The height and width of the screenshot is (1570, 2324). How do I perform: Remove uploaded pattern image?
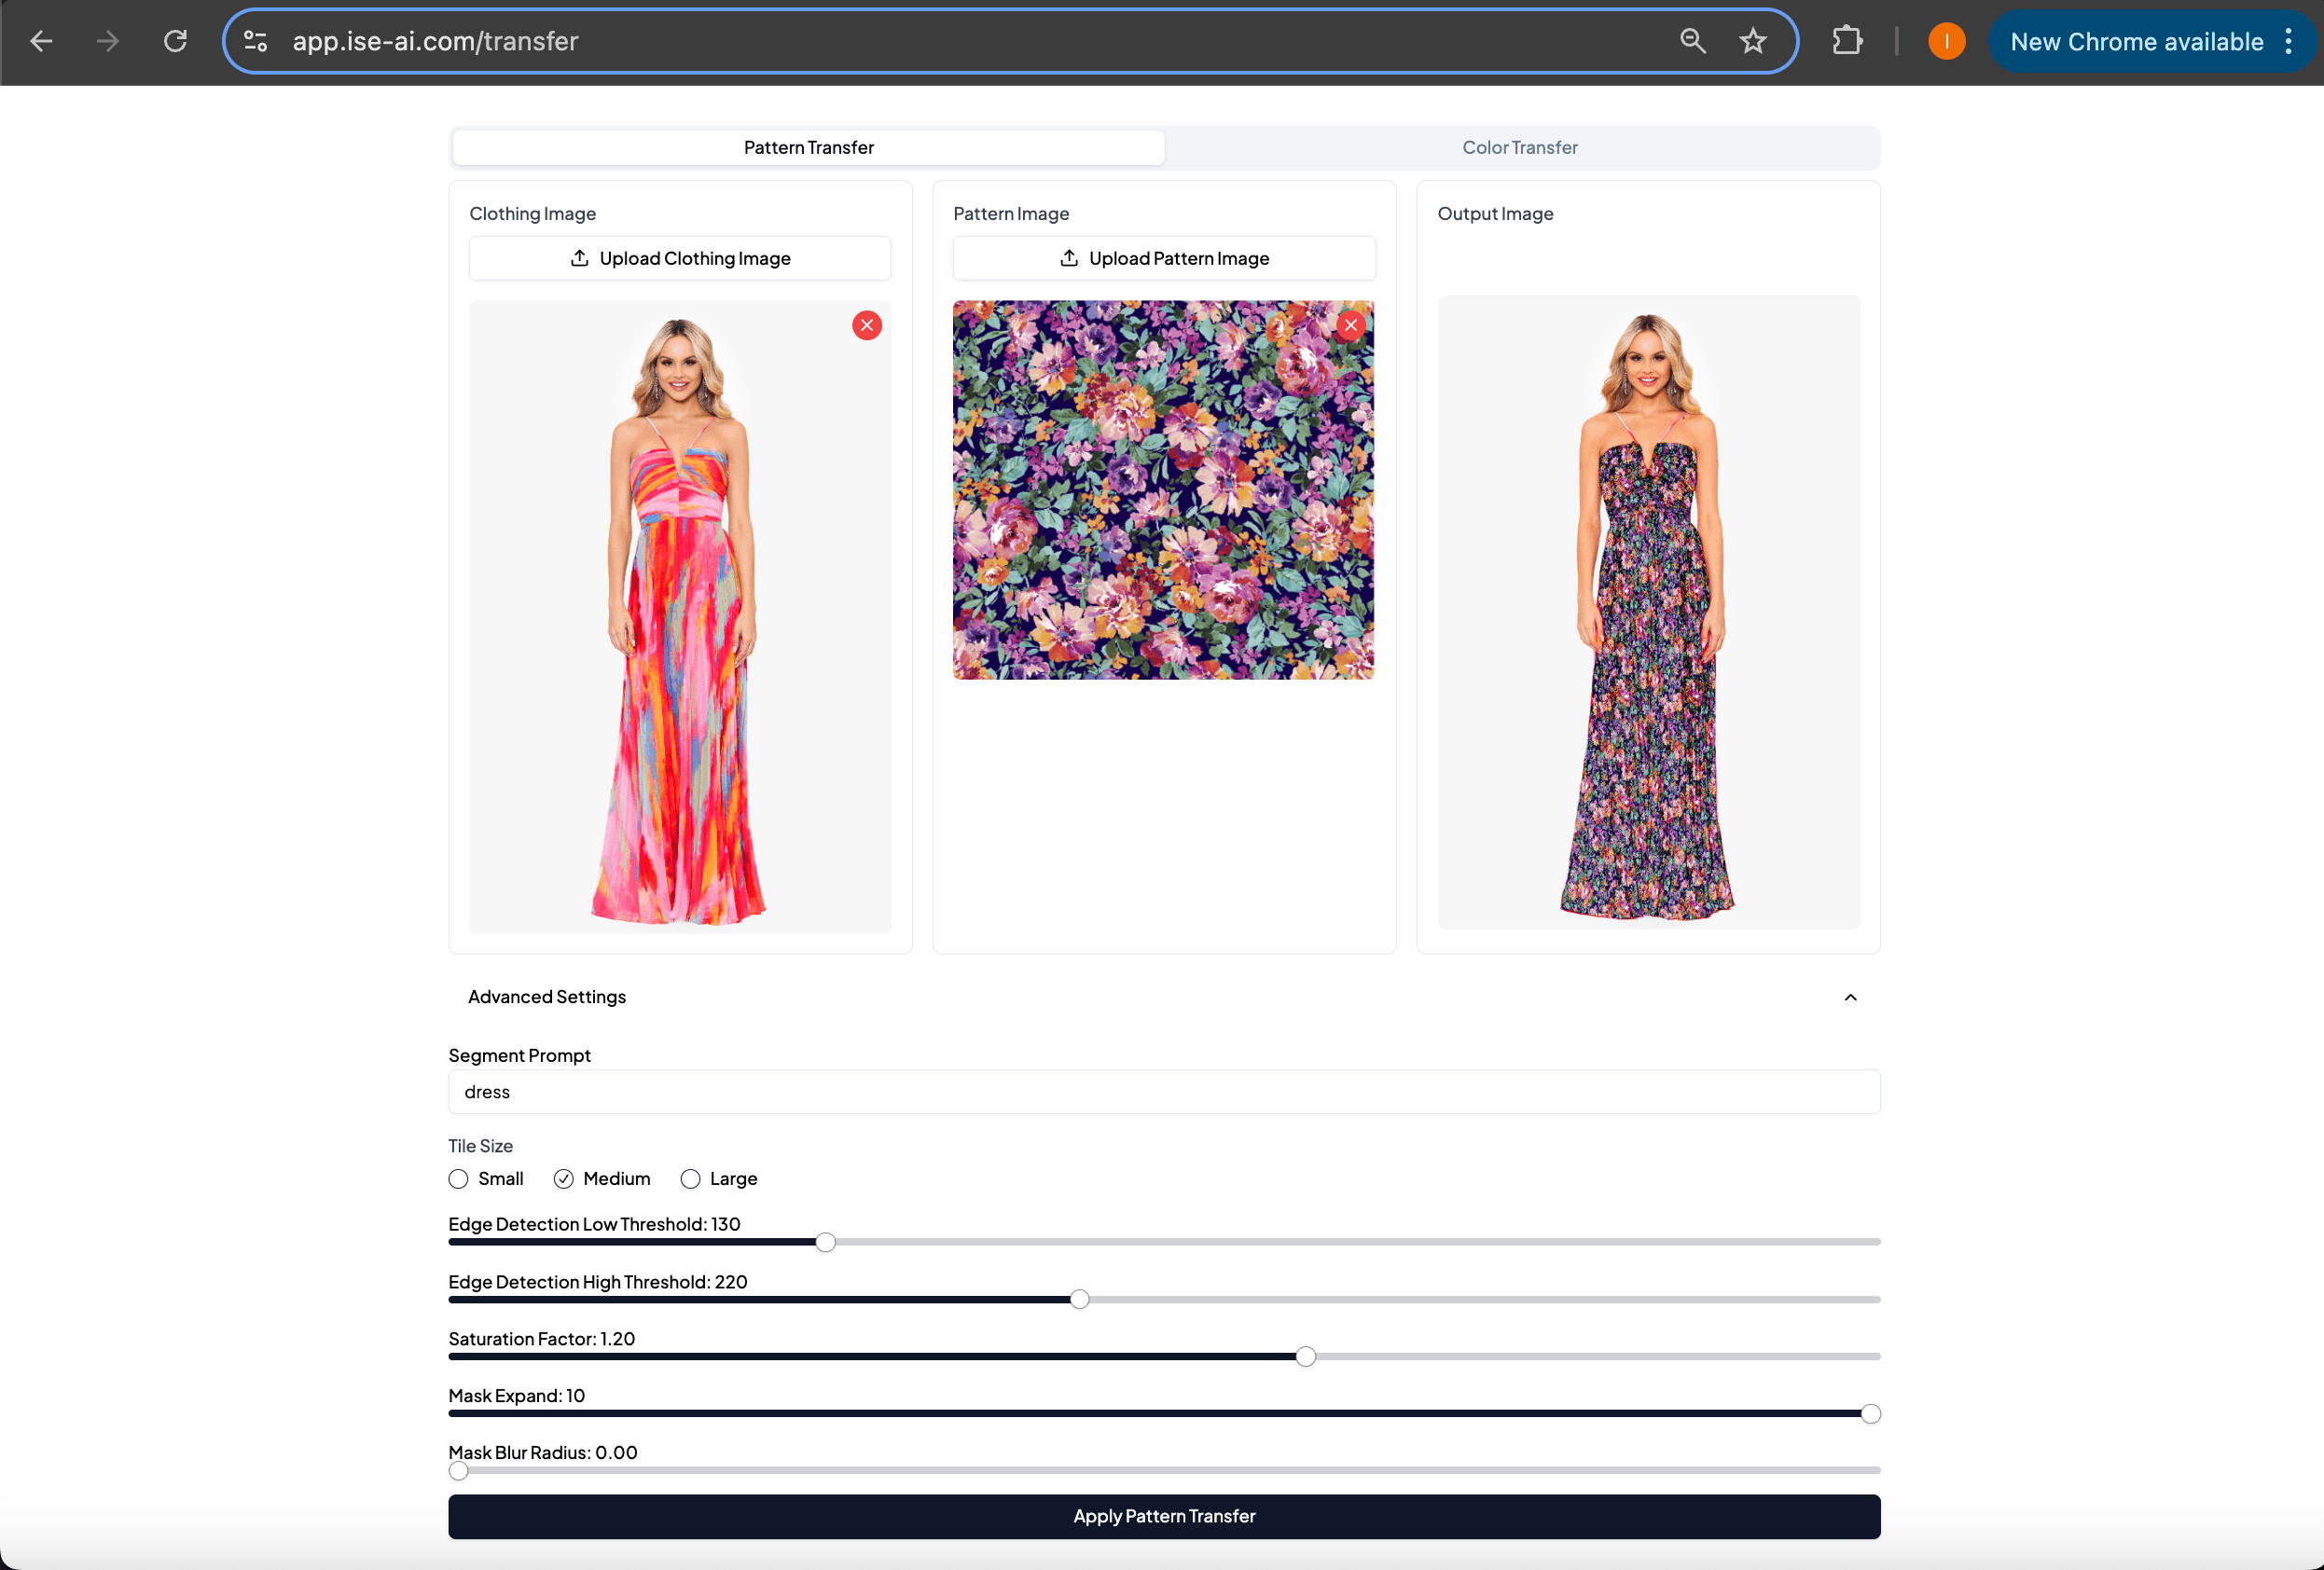click(x=1349, y=324)
